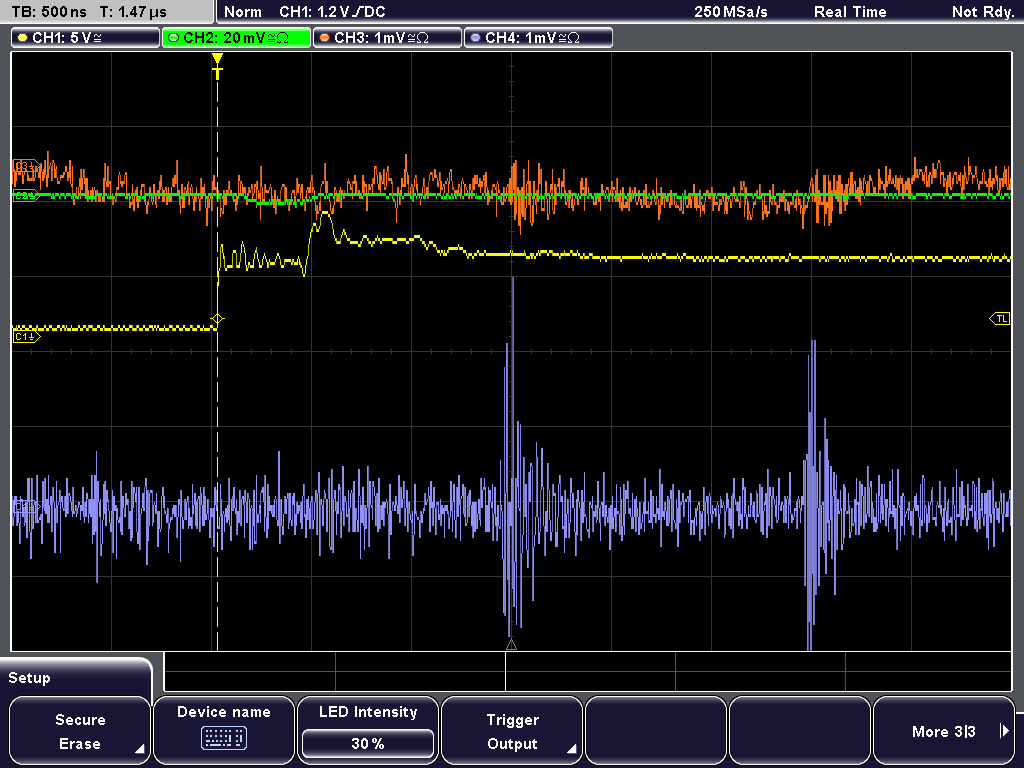Go to More 3|3 menu page
The height and width of the screenshot is (768, 1024).
pyautogui.click(x=944, y=731)
